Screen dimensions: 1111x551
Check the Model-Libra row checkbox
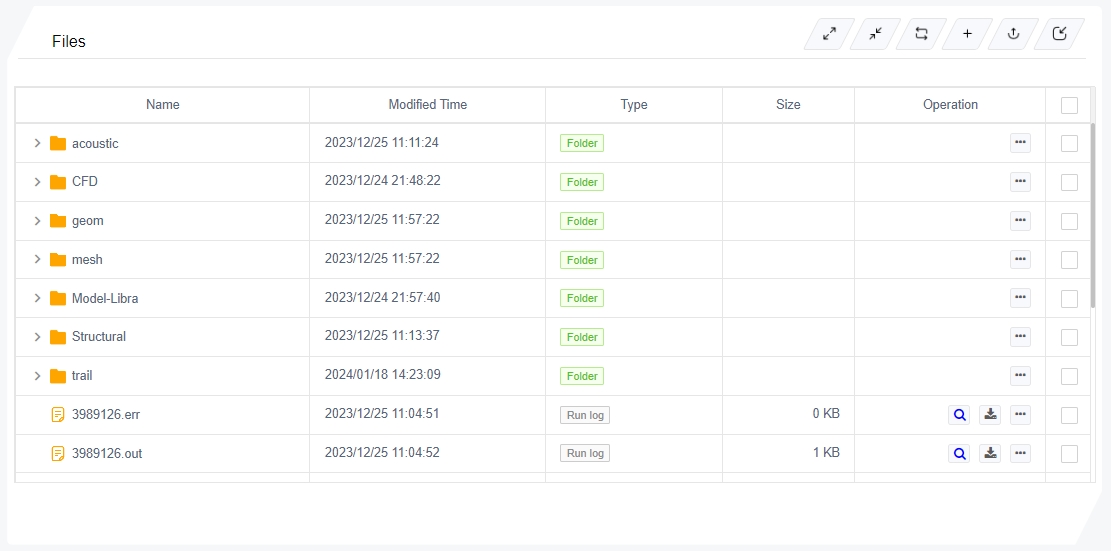tap(1069, 299)
